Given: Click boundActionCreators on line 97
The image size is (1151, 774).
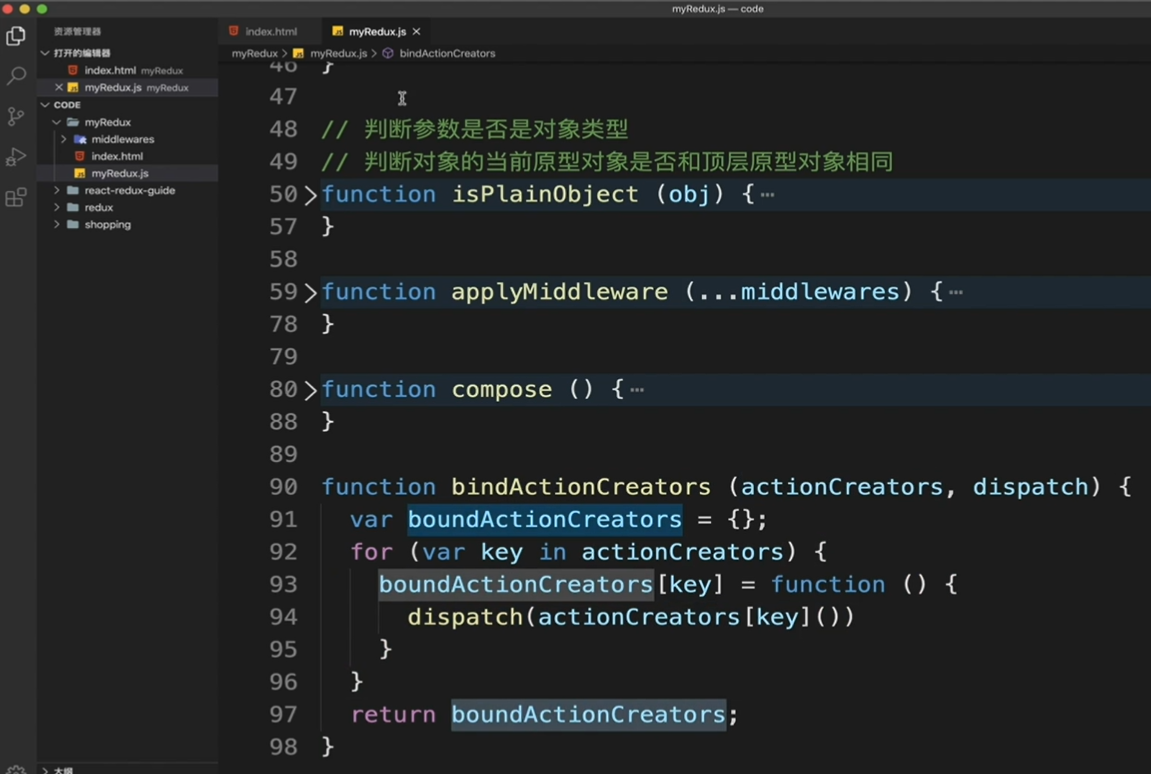Looking at the screenshot, I should point(588,715).
